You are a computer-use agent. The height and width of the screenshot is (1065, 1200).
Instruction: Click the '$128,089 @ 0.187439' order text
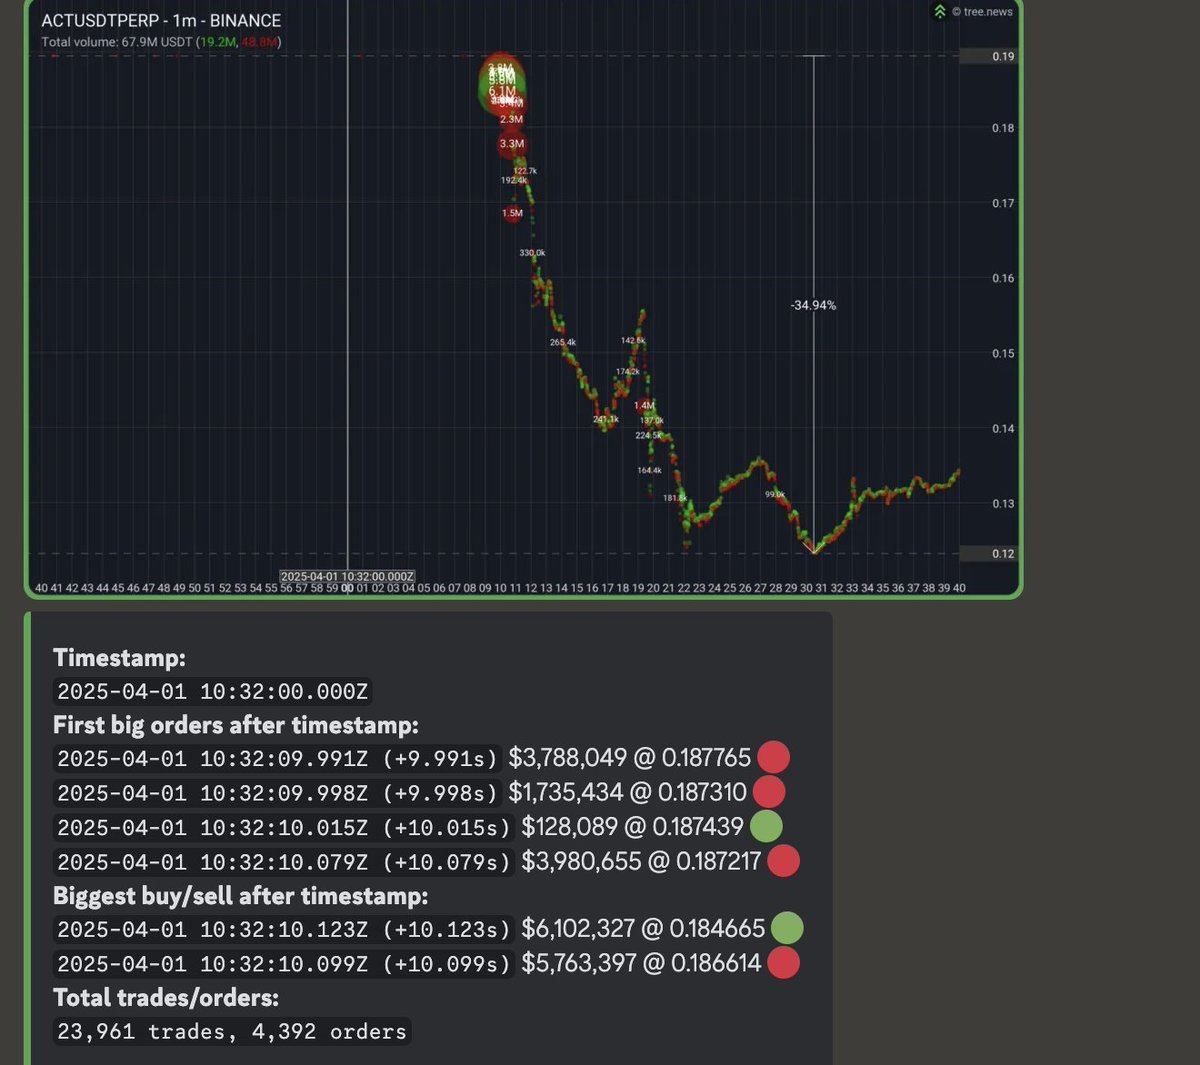click(632, 826)
